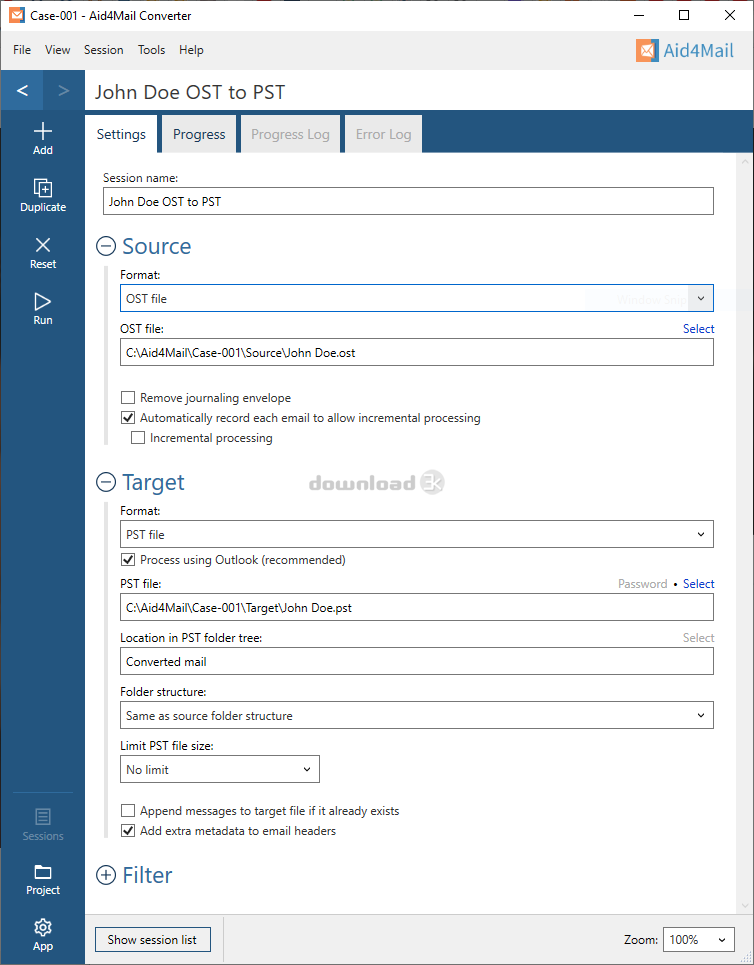Open the Tools menu
Viewport: 754px width, 965px height.
click(151, 50)
